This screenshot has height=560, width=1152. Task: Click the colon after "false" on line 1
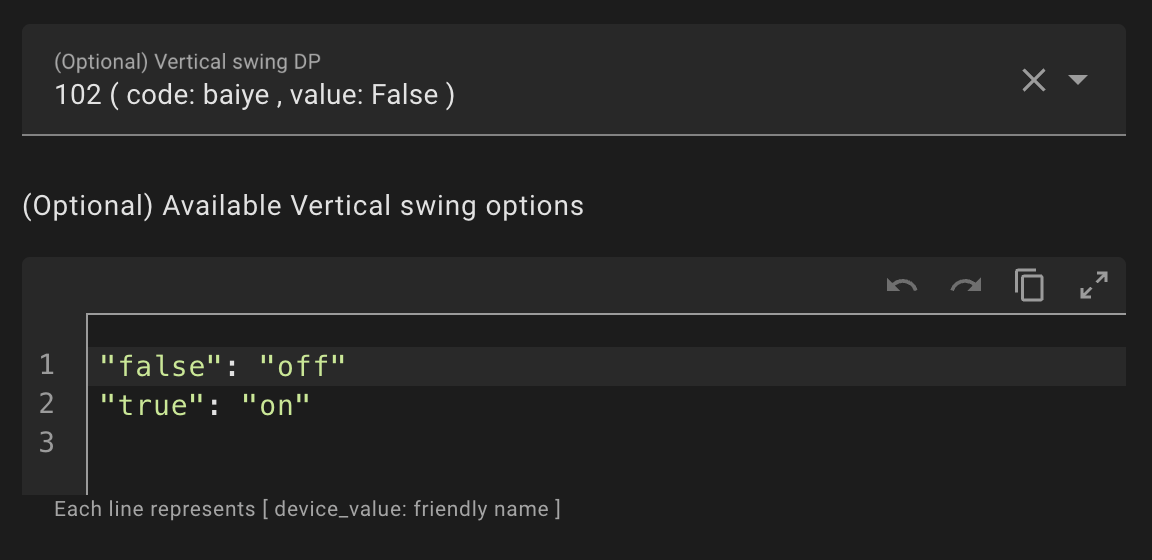pos(230,366)
